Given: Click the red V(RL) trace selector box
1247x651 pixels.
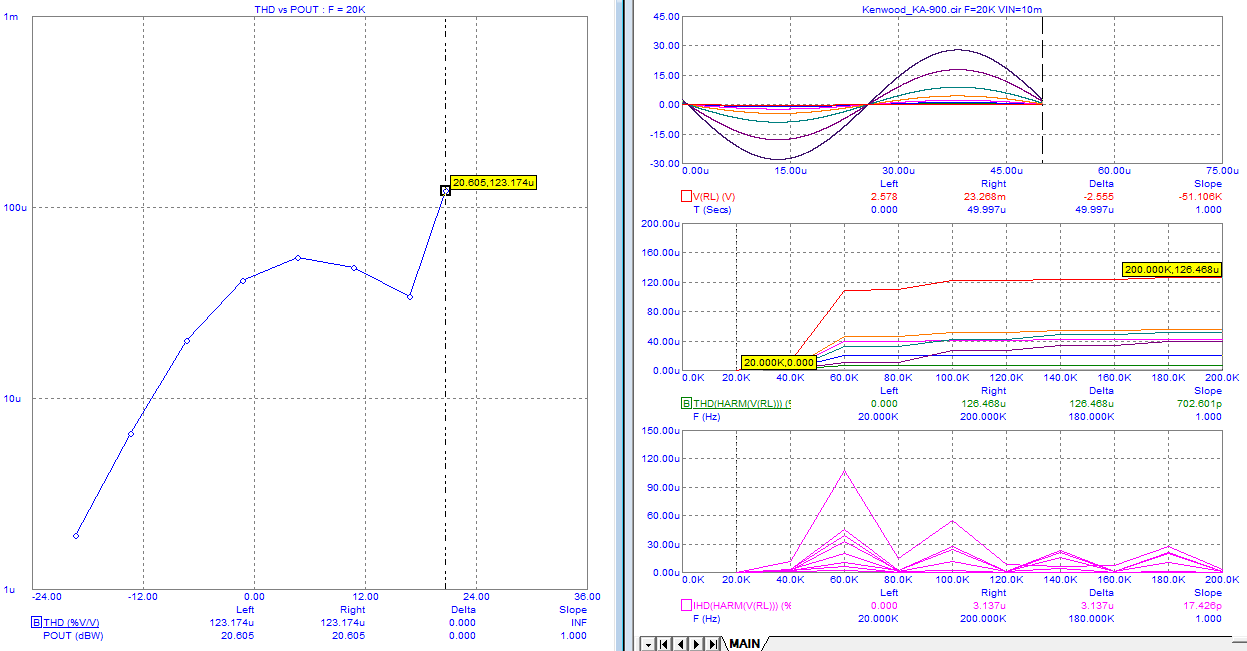Looking at the screenshot, I should pyautogui.click(x=686, y=197).
